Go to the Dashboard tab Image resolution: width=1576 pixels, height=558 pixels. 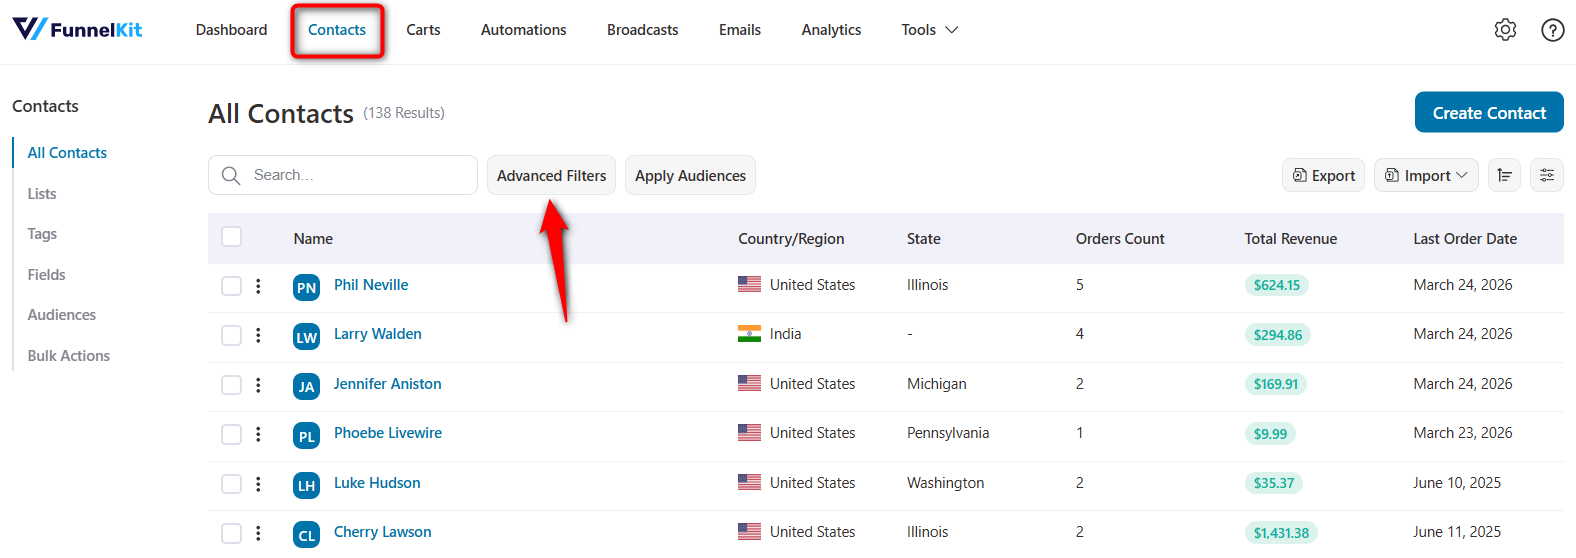coord(231,30)
